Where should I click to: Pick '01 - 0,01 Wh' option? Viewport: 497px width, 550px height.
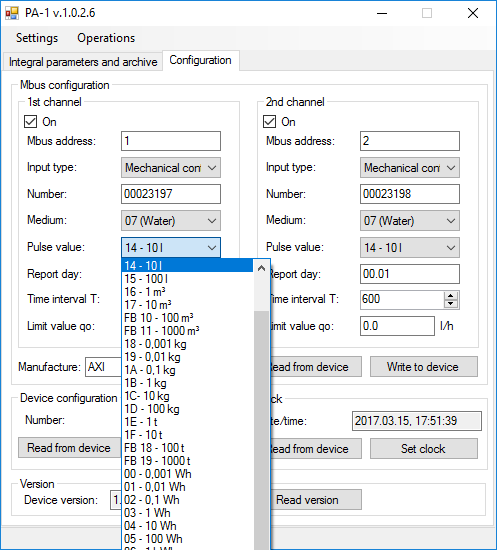187,487
